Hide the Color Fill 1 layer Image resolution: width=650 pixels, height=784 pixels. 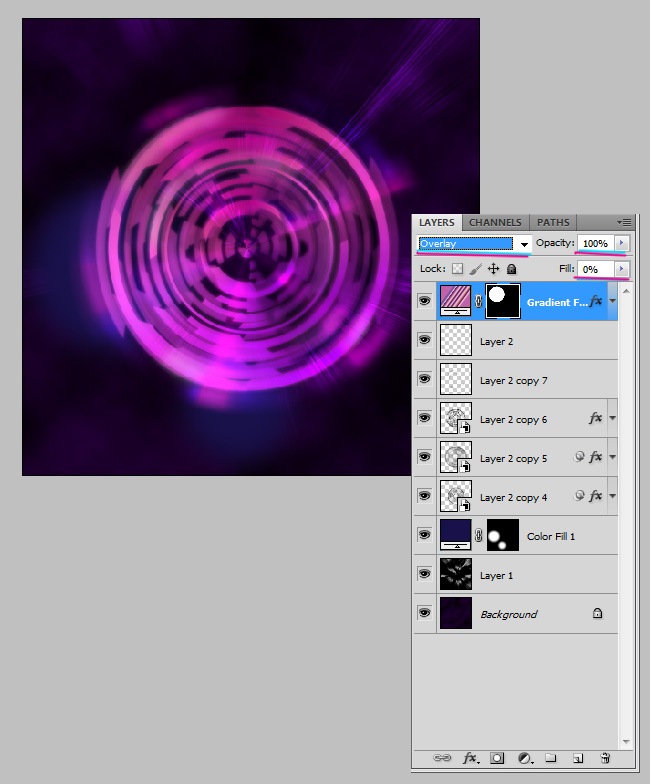424,534
